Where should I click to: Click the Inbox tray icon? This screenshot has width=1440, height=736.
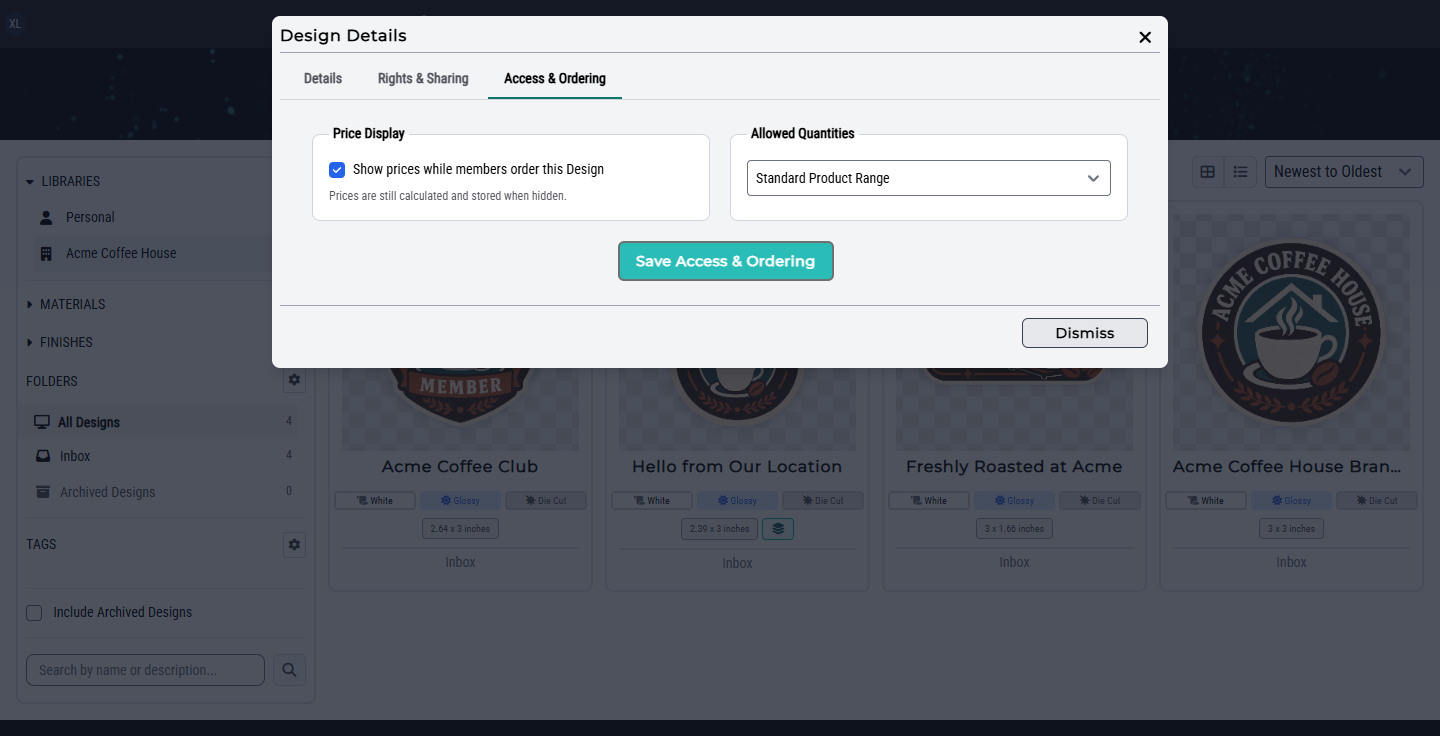43,456
